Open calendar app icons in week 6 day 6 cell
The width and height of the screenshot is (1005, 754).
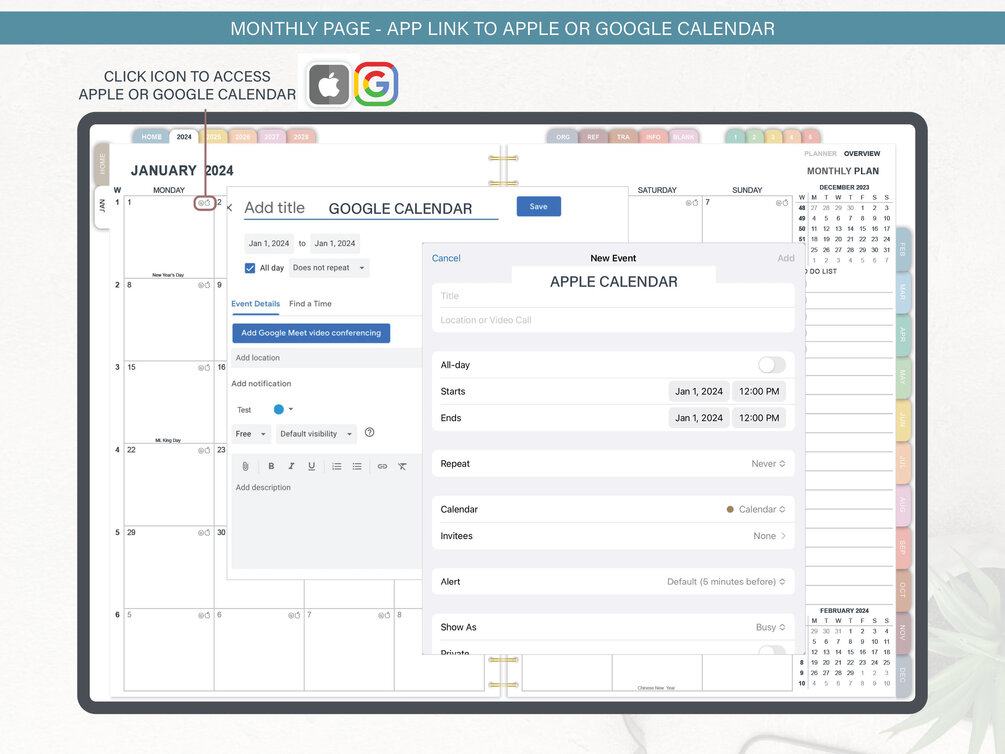click(294, 616)
